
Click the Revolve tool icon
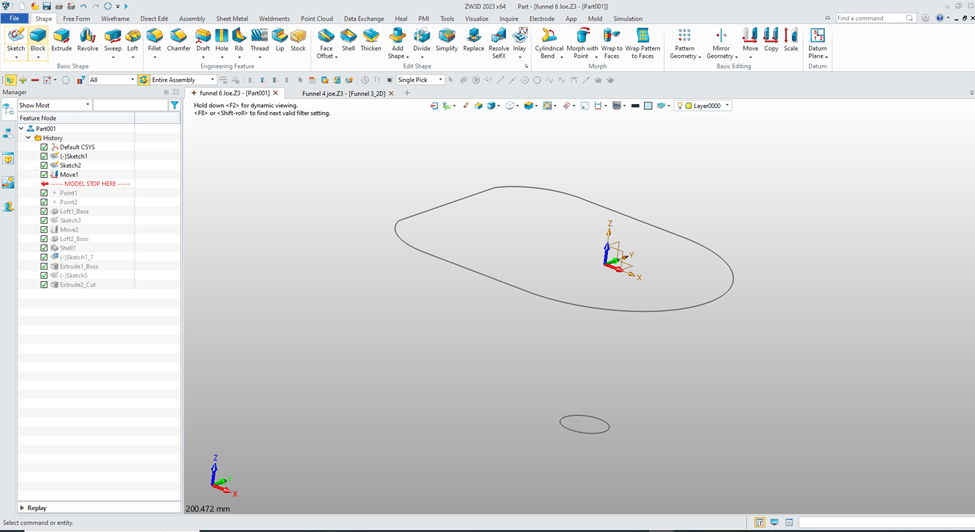pos(88,40)
